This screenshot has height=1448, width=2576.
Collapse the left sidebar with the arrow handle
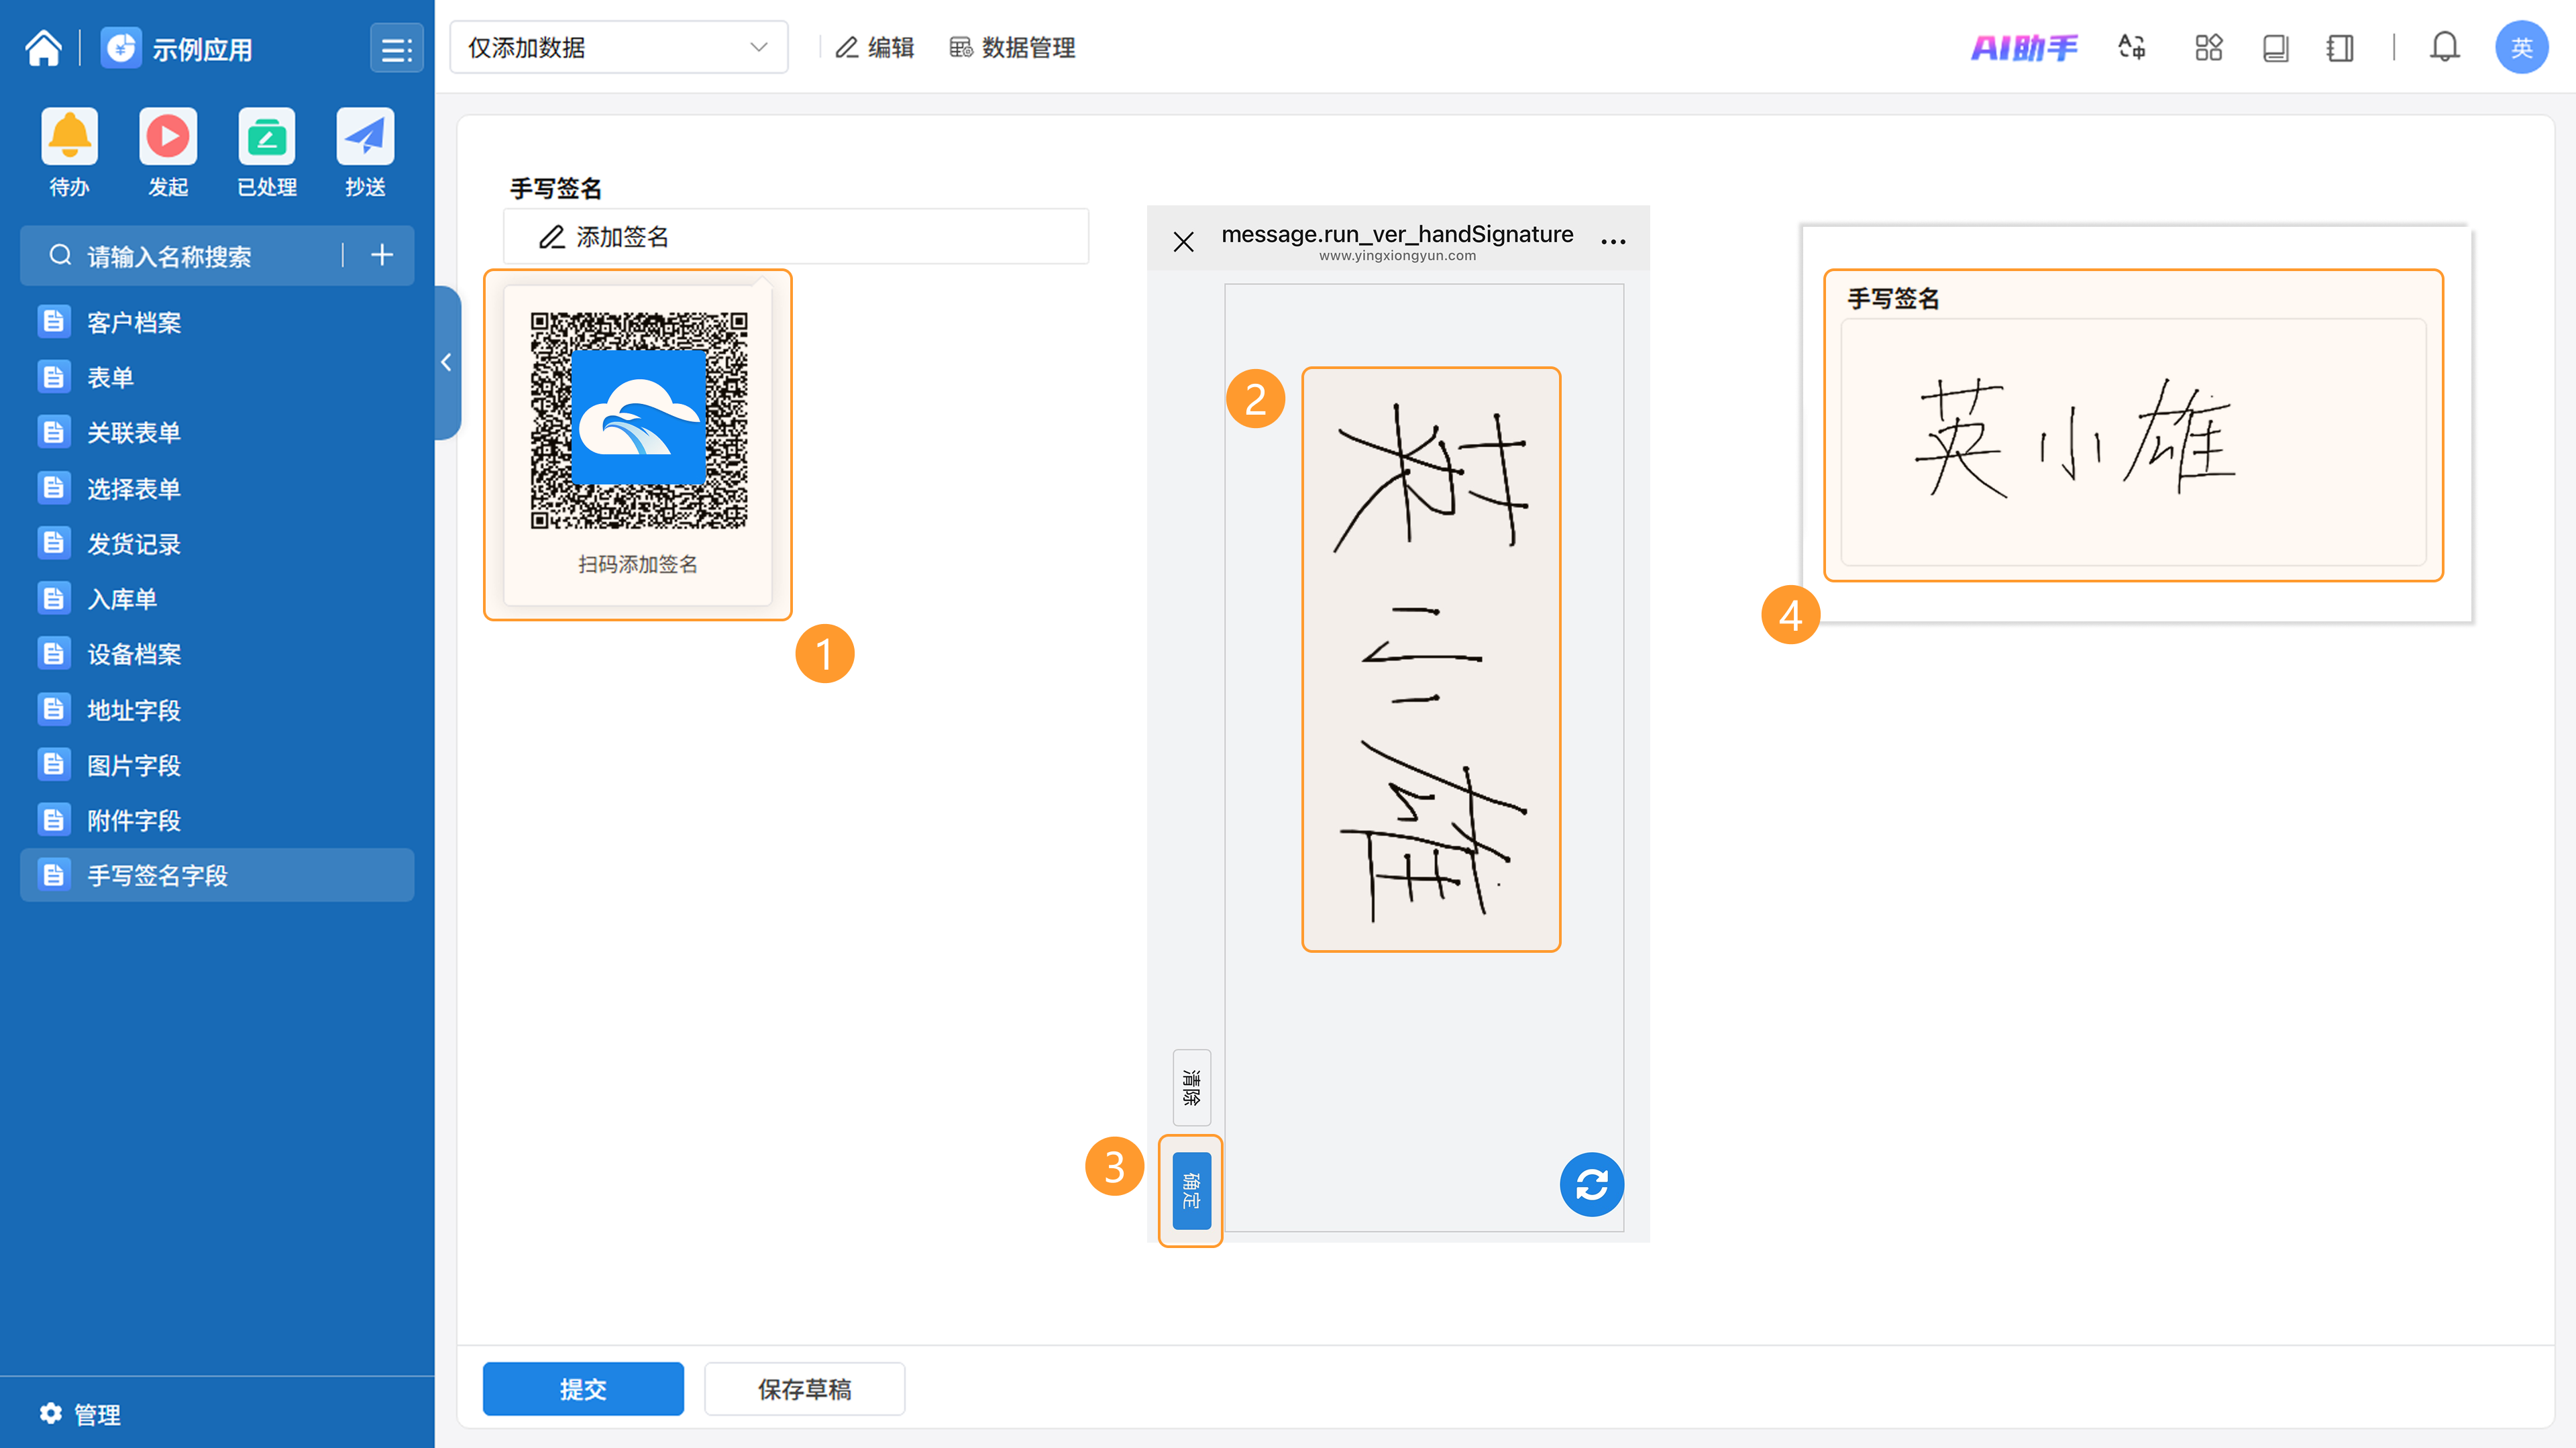point(447,362)
